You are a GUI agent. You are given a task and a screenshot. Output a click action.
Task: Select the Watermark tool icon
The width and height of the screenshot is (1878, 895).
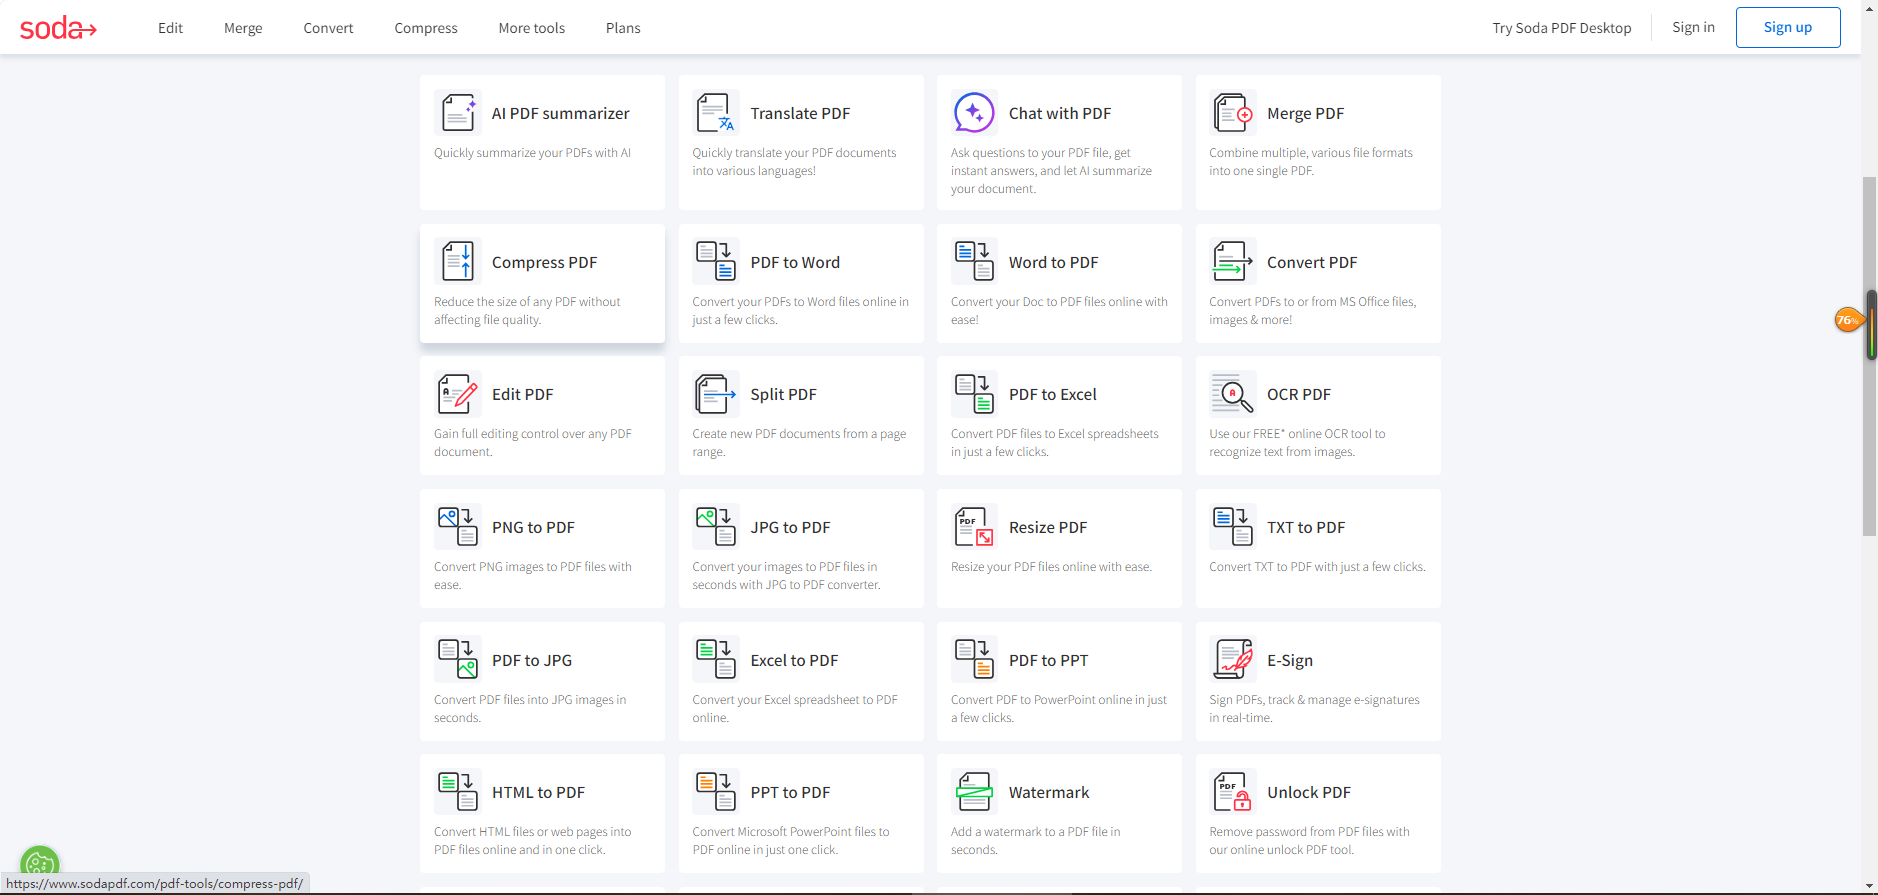click(x=974, y=792)
